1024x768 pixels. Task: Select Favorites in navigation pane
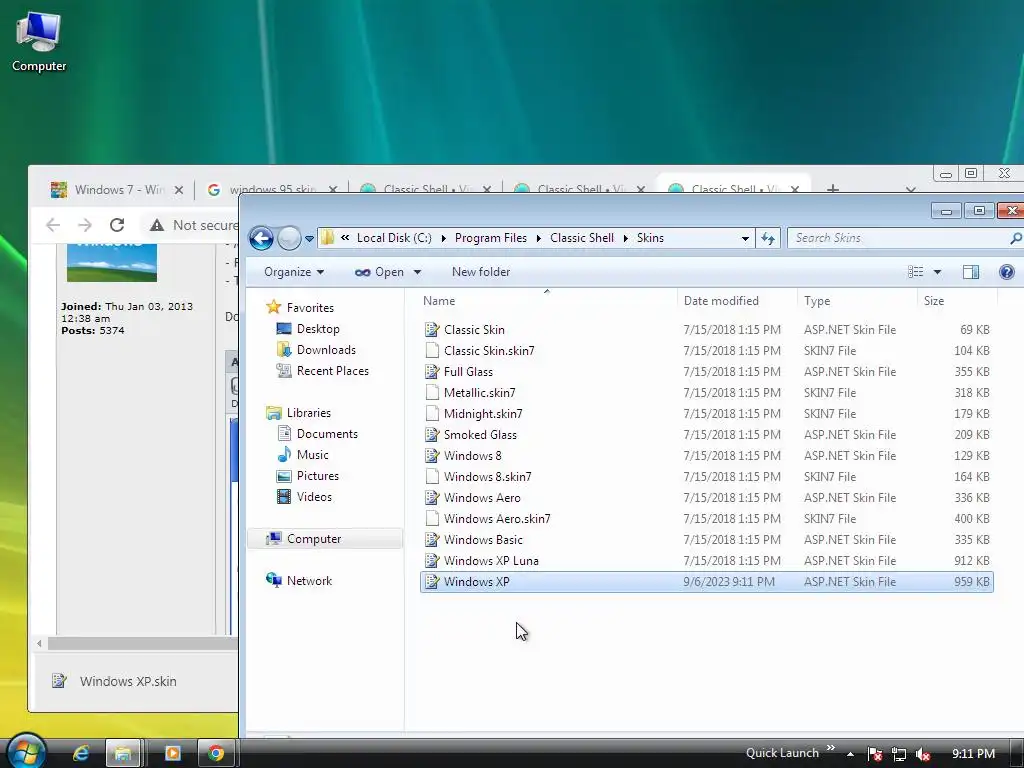(300, 307)
